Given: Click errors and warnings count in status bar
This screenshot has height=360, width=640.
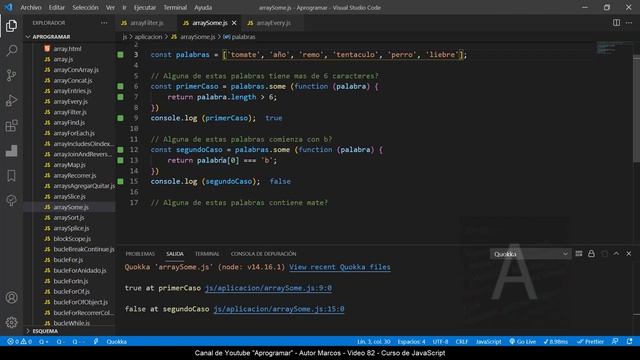Looking at the screenshot, I should (x=19, y=342).
